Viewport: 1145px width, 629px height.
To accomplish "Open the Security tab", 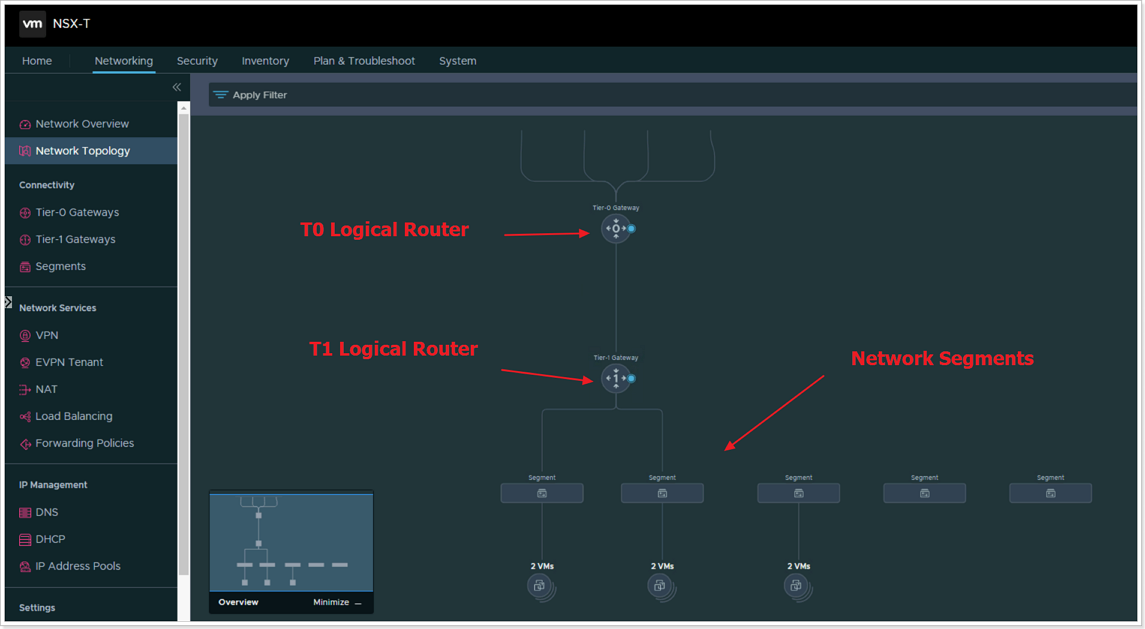I will click(x=197, y=61).
